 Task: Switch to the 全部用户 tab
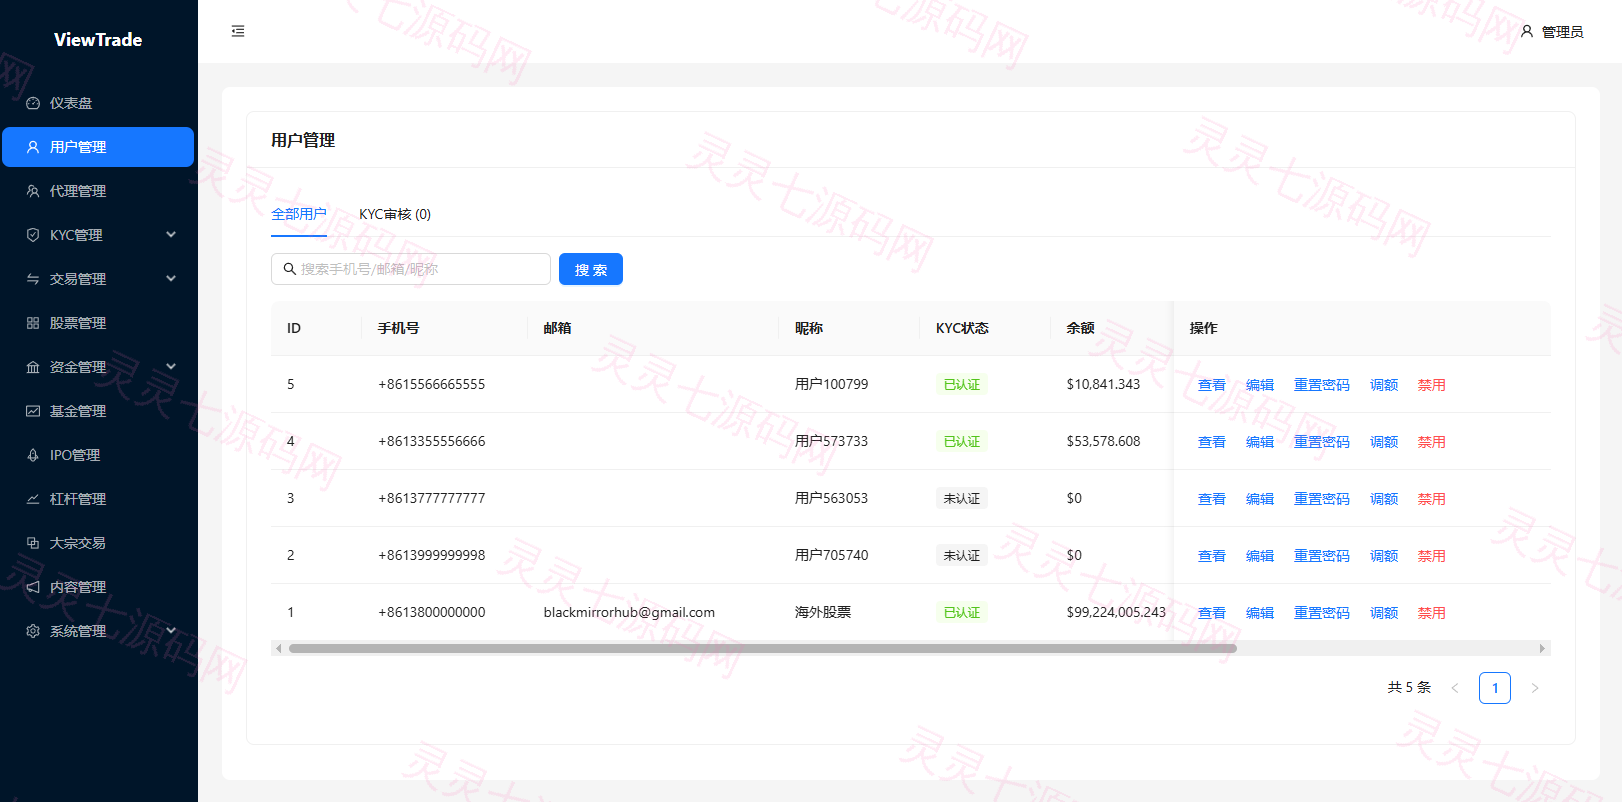[x=299, y=214]
